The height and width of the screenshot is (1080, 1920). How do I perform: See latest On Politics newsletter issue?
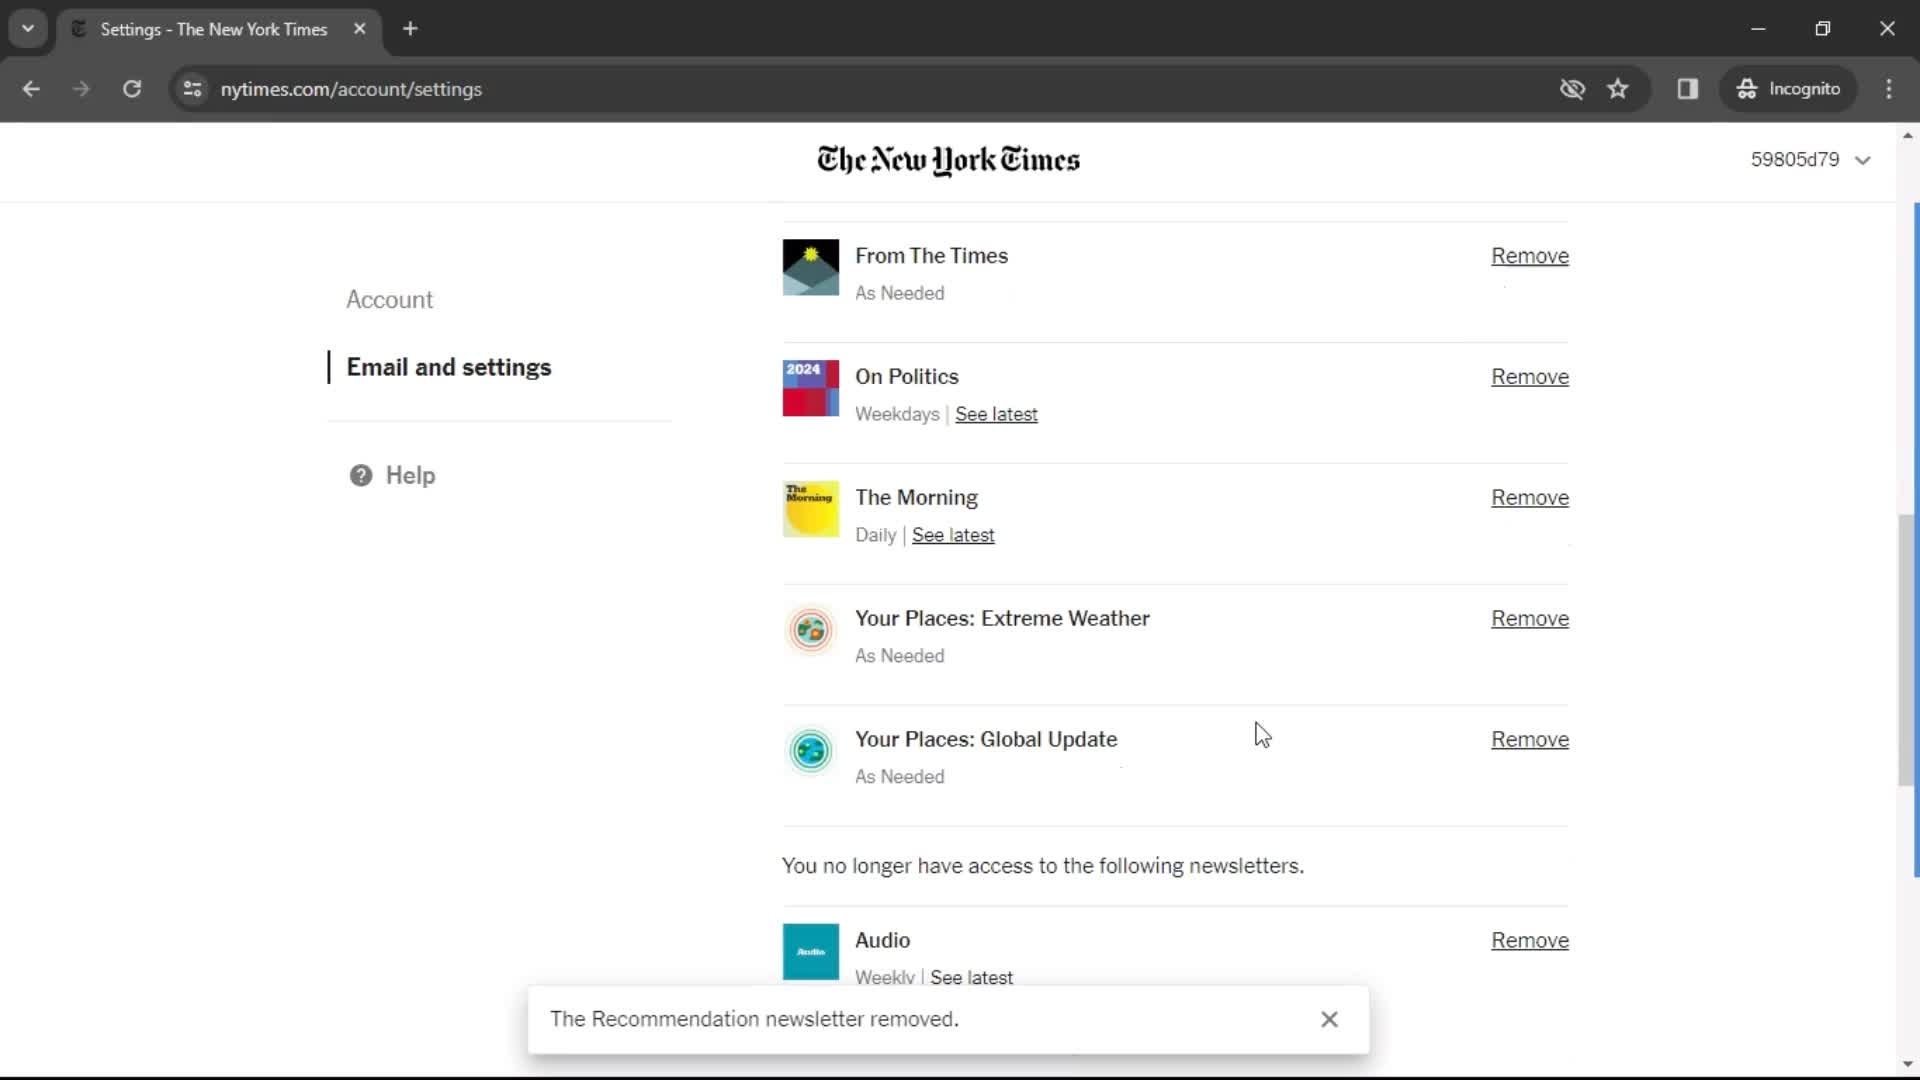pyautogui.click(x=996, y=414)
